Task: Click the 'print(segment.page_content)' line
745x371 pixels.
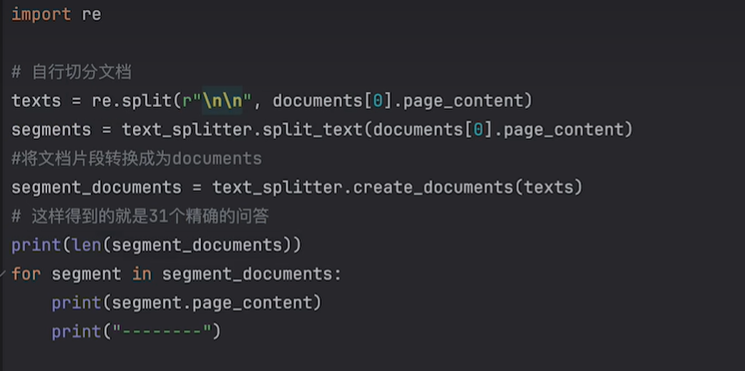Action: (187, 303)
